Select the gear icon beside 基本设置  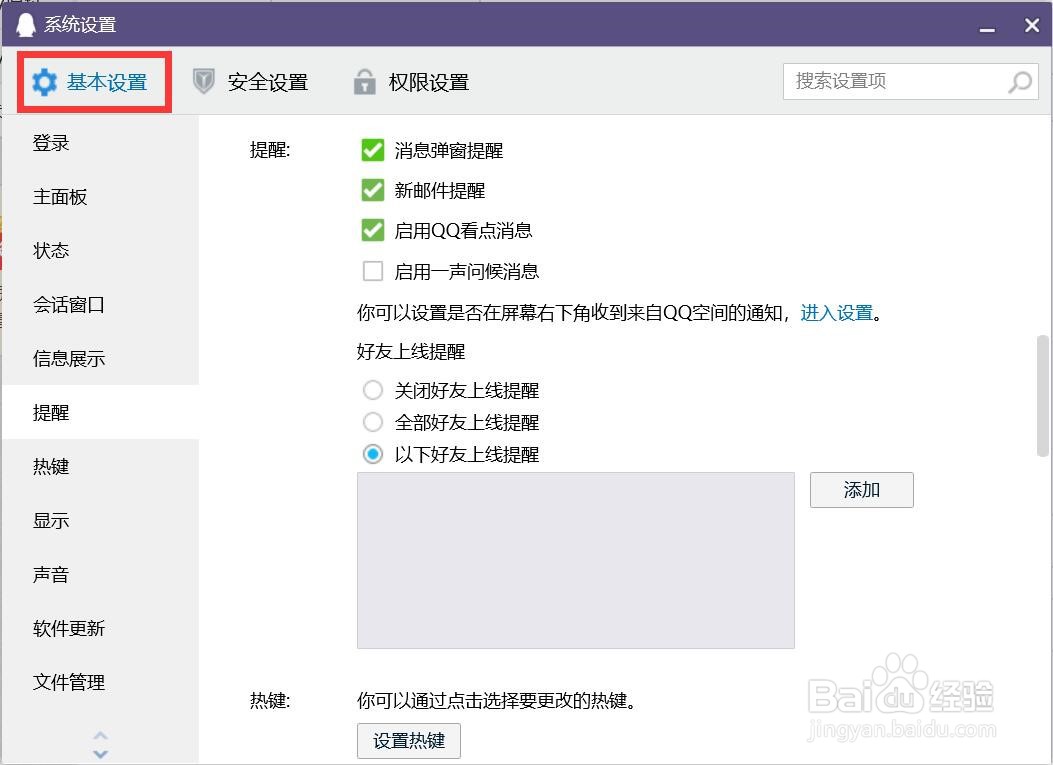pos(44,82)
